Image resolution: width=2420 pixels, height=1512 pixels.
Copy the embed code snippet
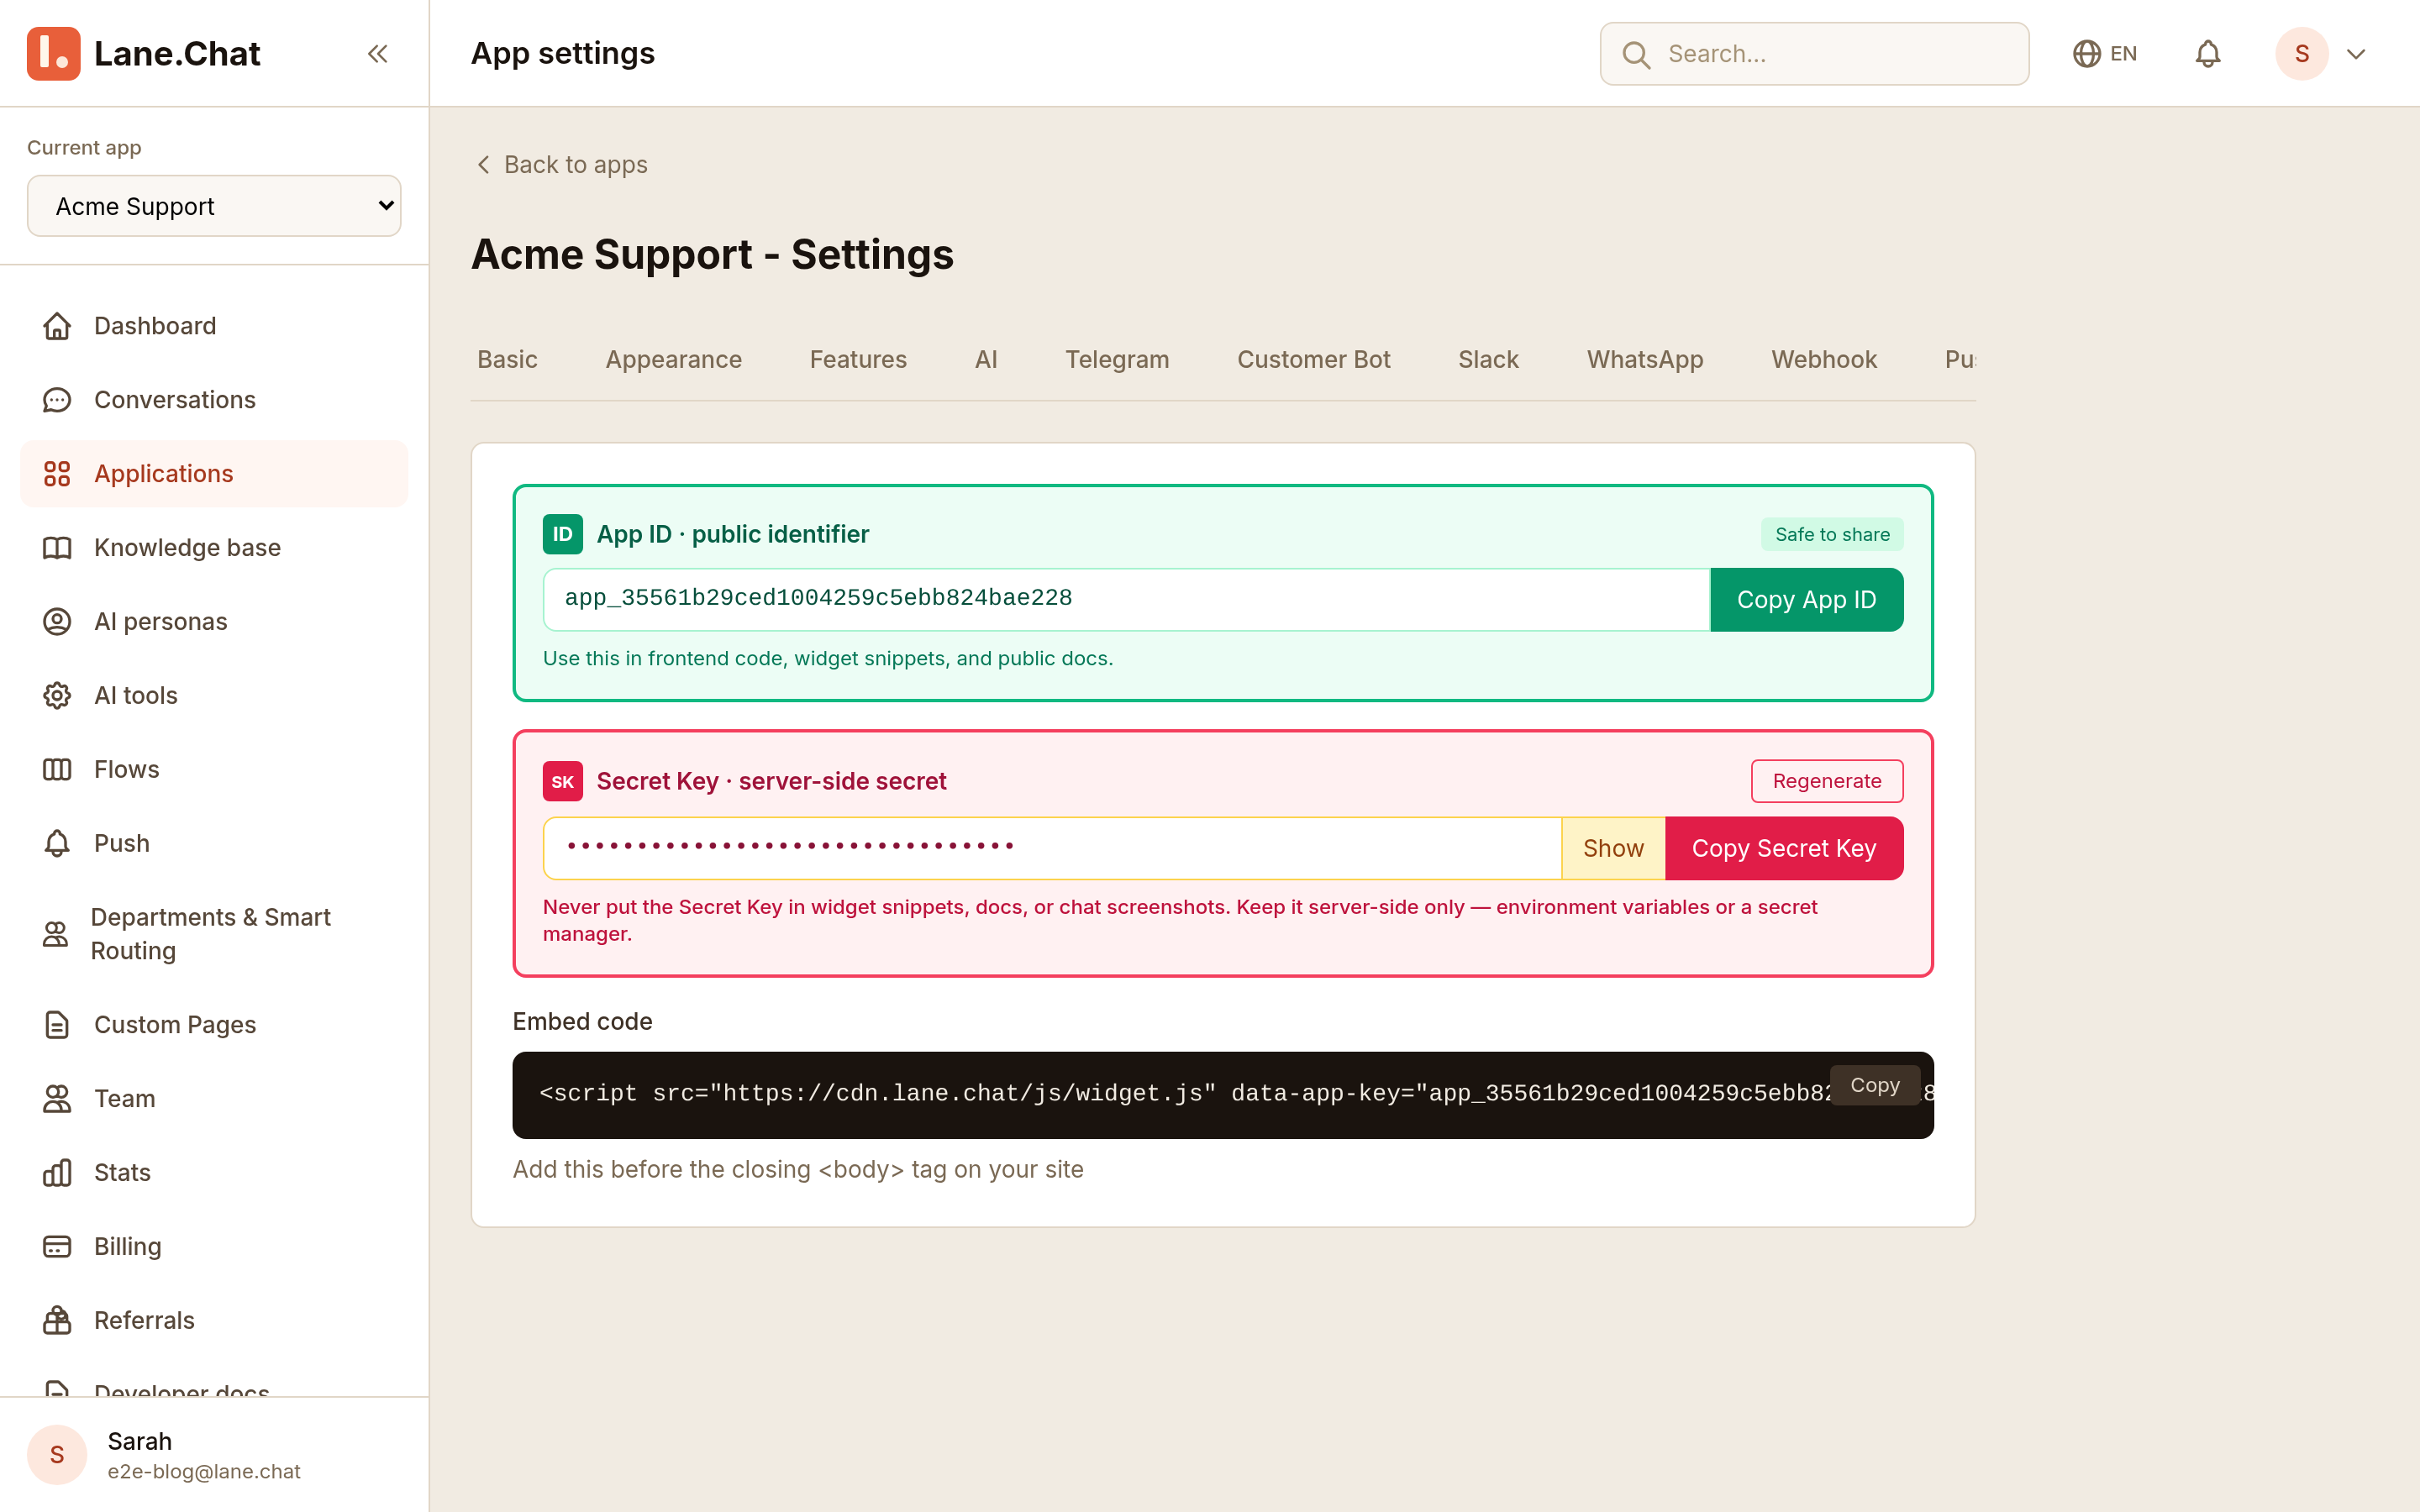pos(1874,1085)
